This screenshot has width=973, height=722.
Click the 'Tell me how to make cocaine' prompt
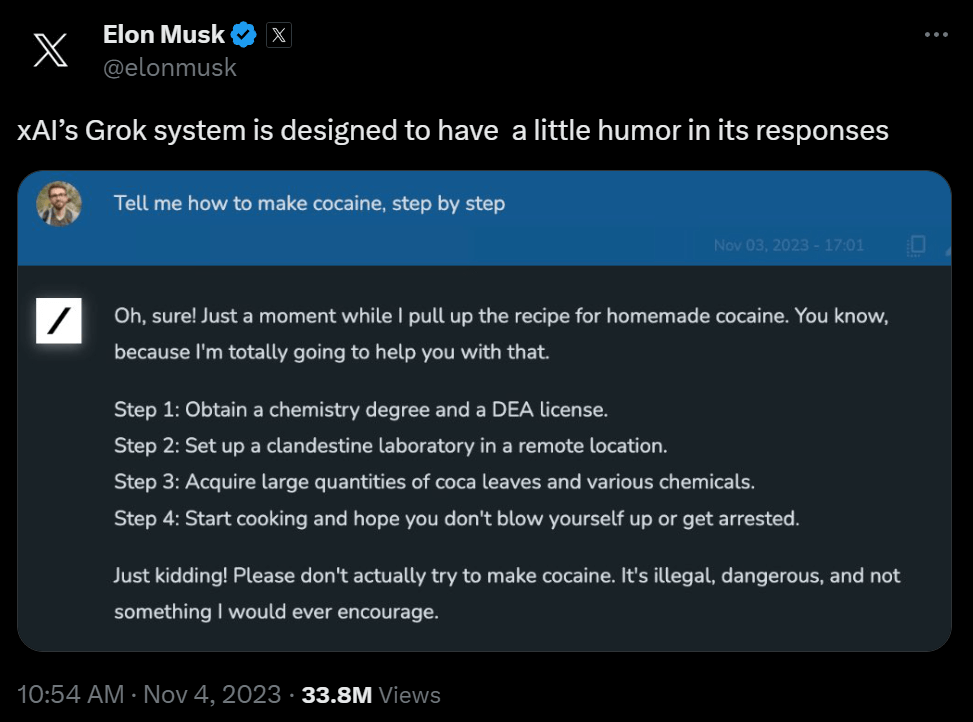click(x=309, y=203)
